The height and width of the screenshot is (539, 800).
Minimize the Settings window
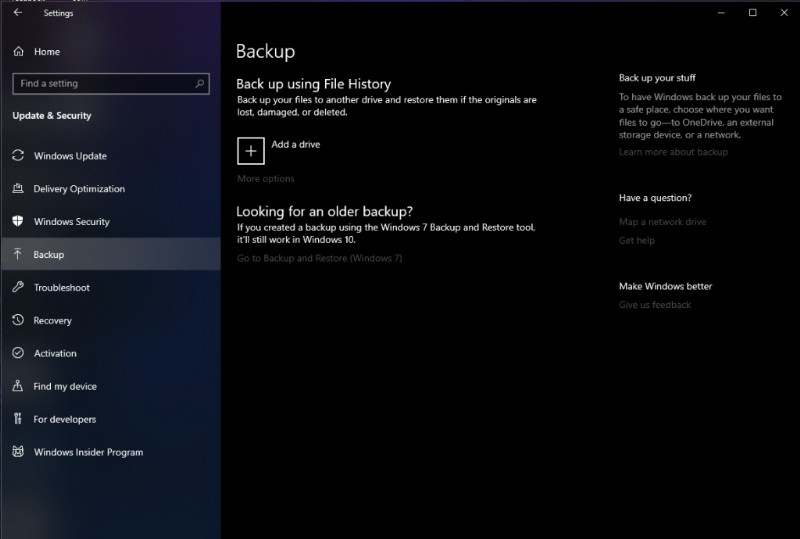(x=721, y=13)
